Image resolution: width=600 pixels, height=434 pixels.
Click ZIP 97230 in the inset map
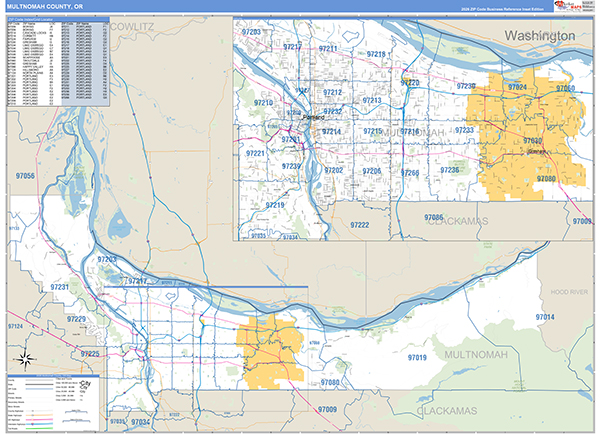click(466, 86)
